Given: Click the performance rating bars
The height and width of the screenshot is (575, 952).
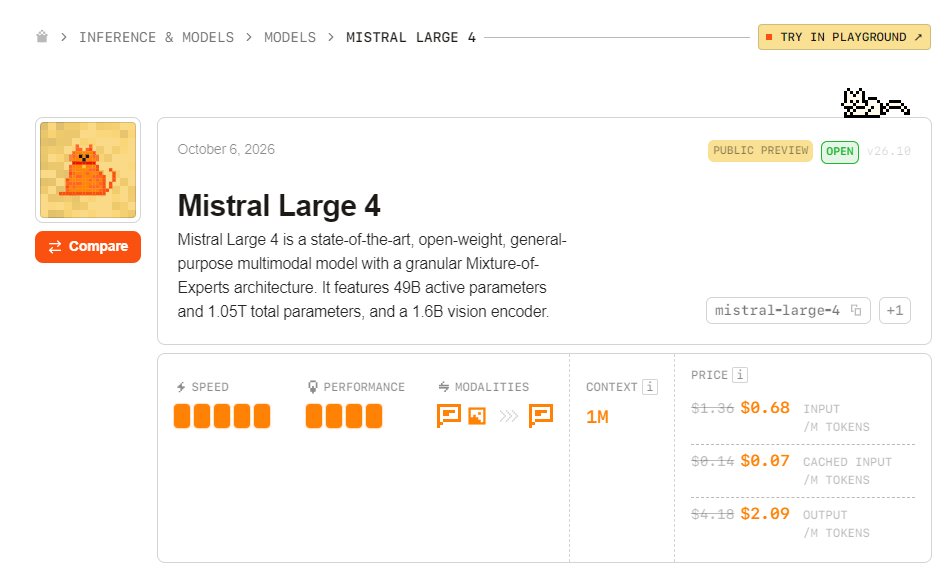Looking at the screenshot, I should point(344,416).
